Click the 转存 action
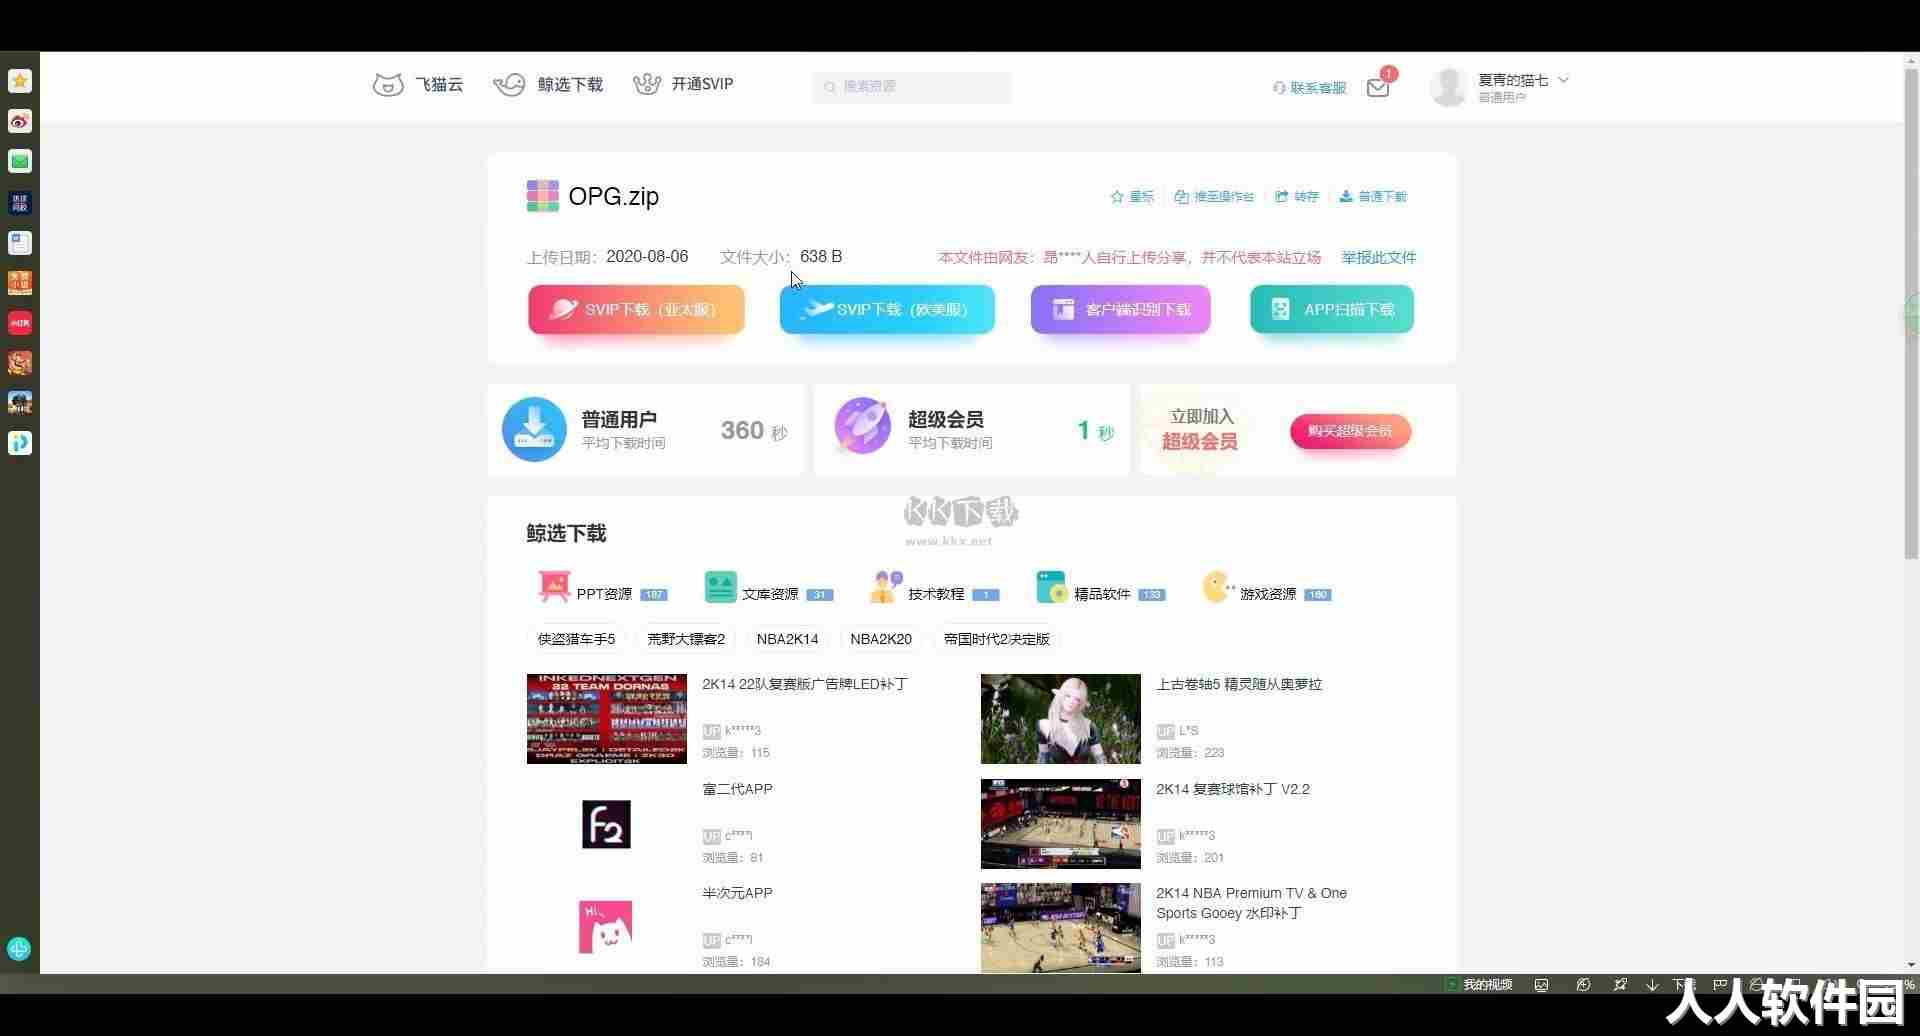 pos(1297,197)
